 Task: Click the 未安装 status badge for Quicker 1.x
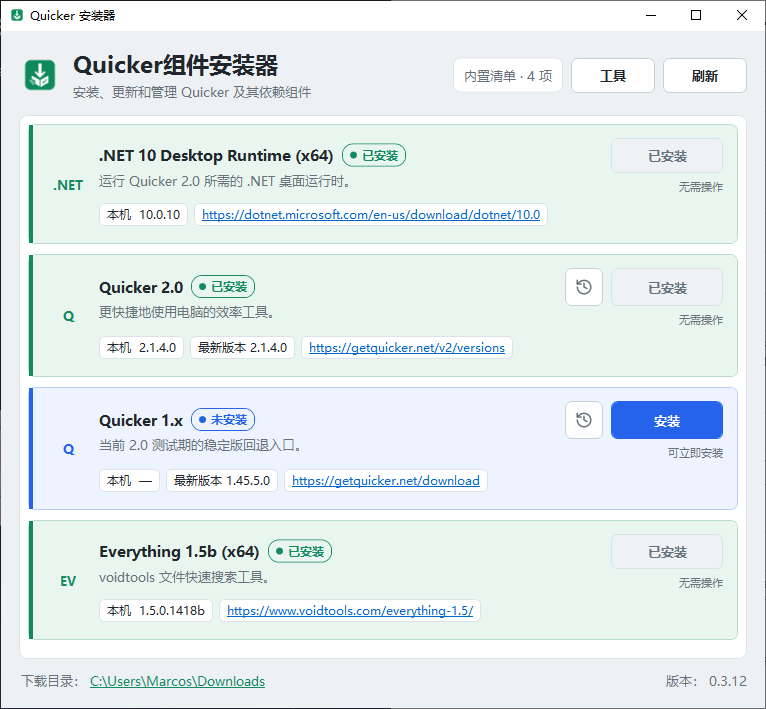223,419
